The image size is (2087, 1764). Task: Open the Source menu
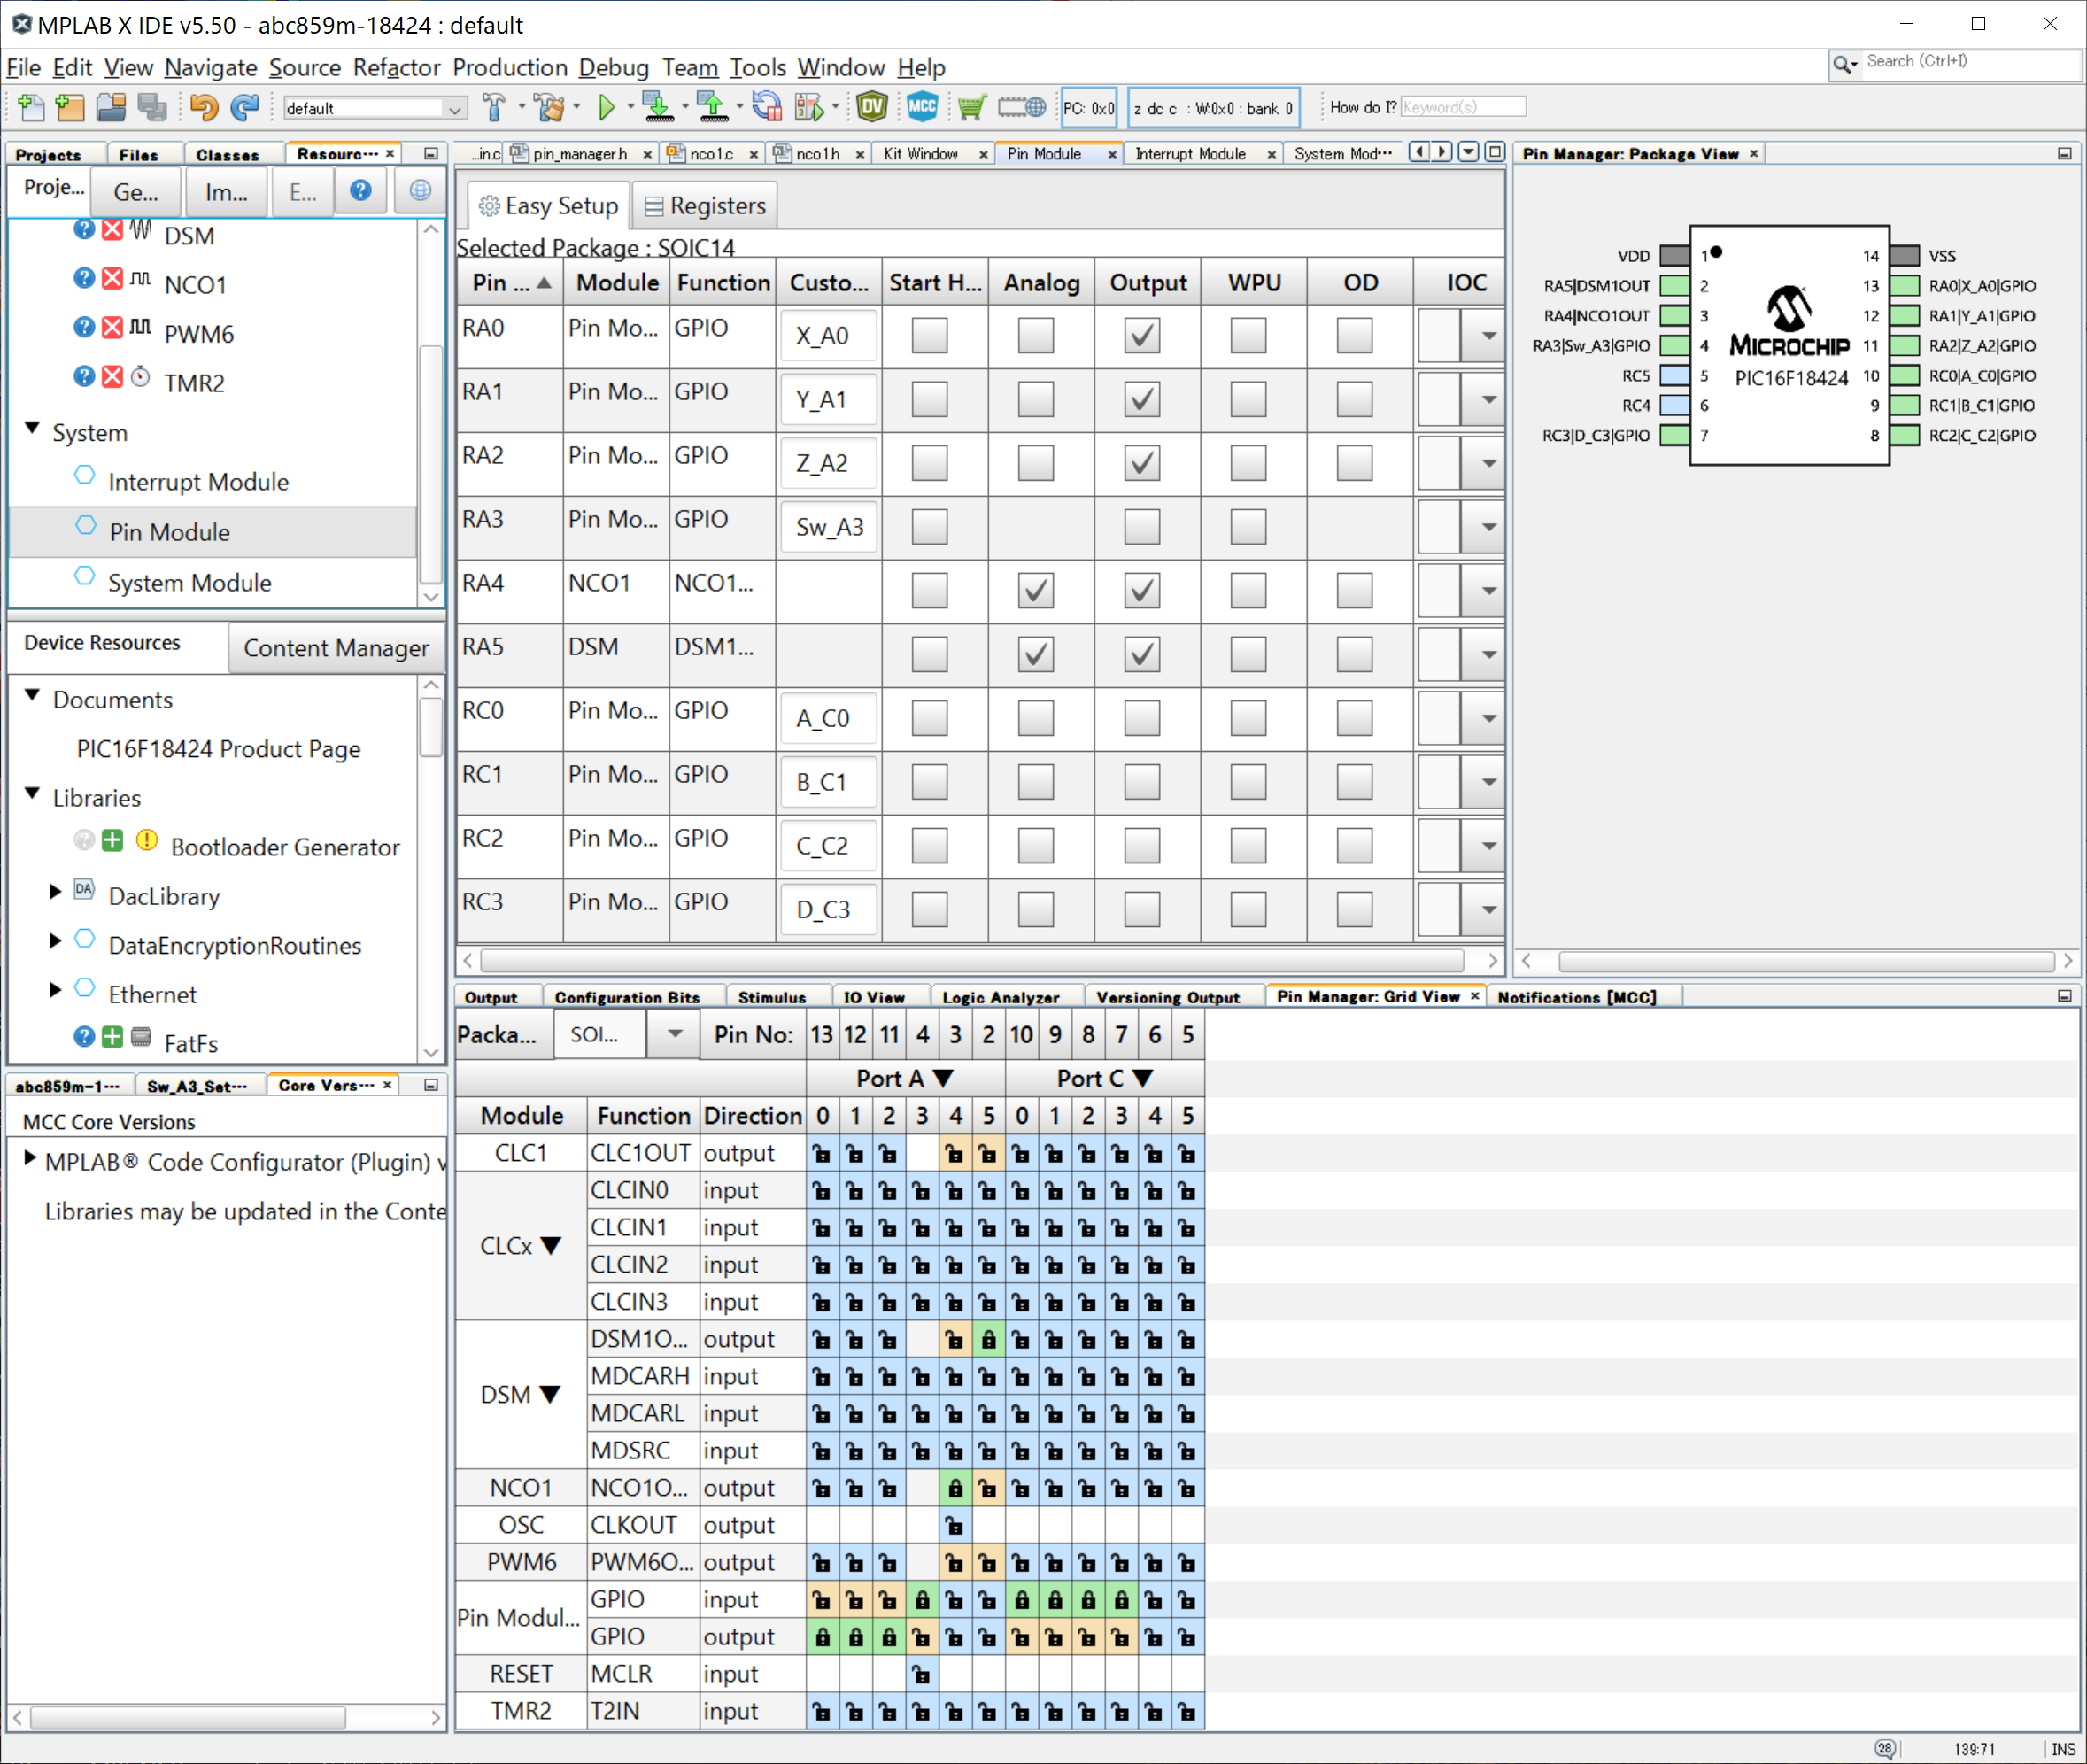[x=304, y=67]
